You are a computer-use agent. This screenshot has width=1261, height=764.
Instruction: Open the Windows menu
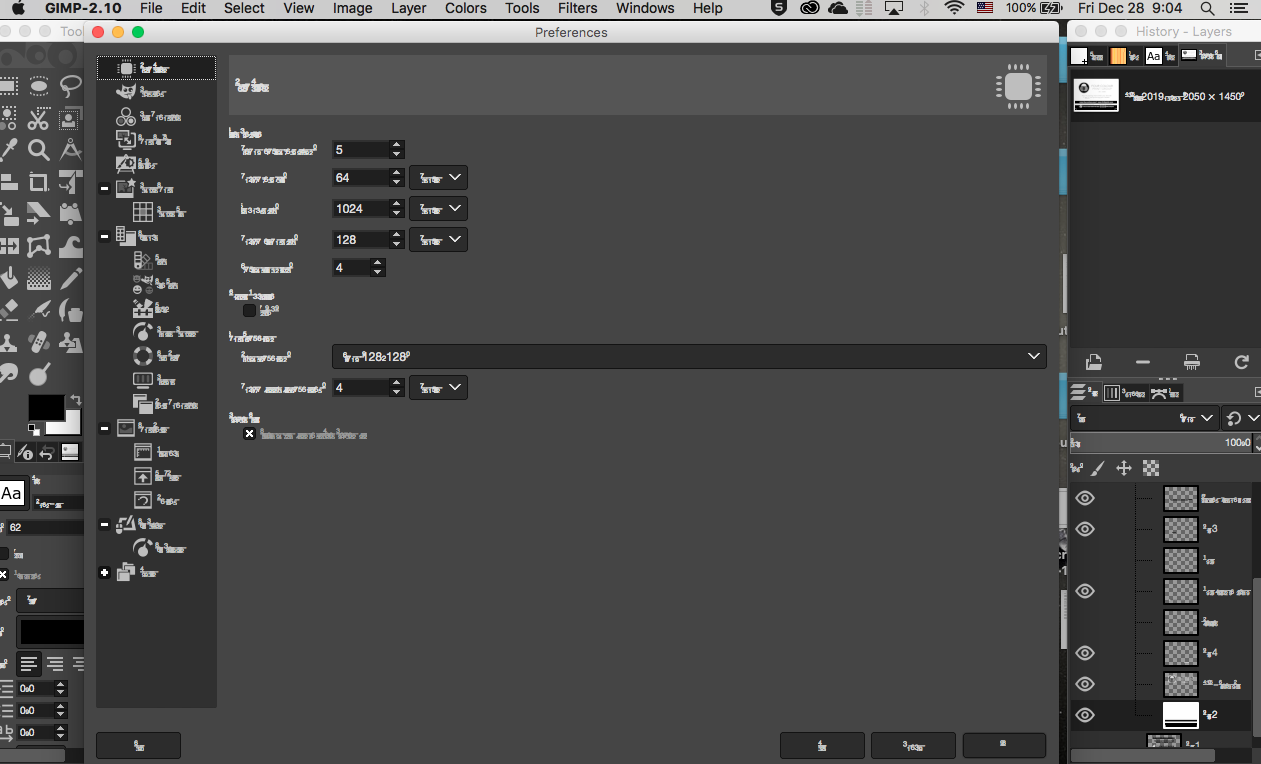(645, 8)
